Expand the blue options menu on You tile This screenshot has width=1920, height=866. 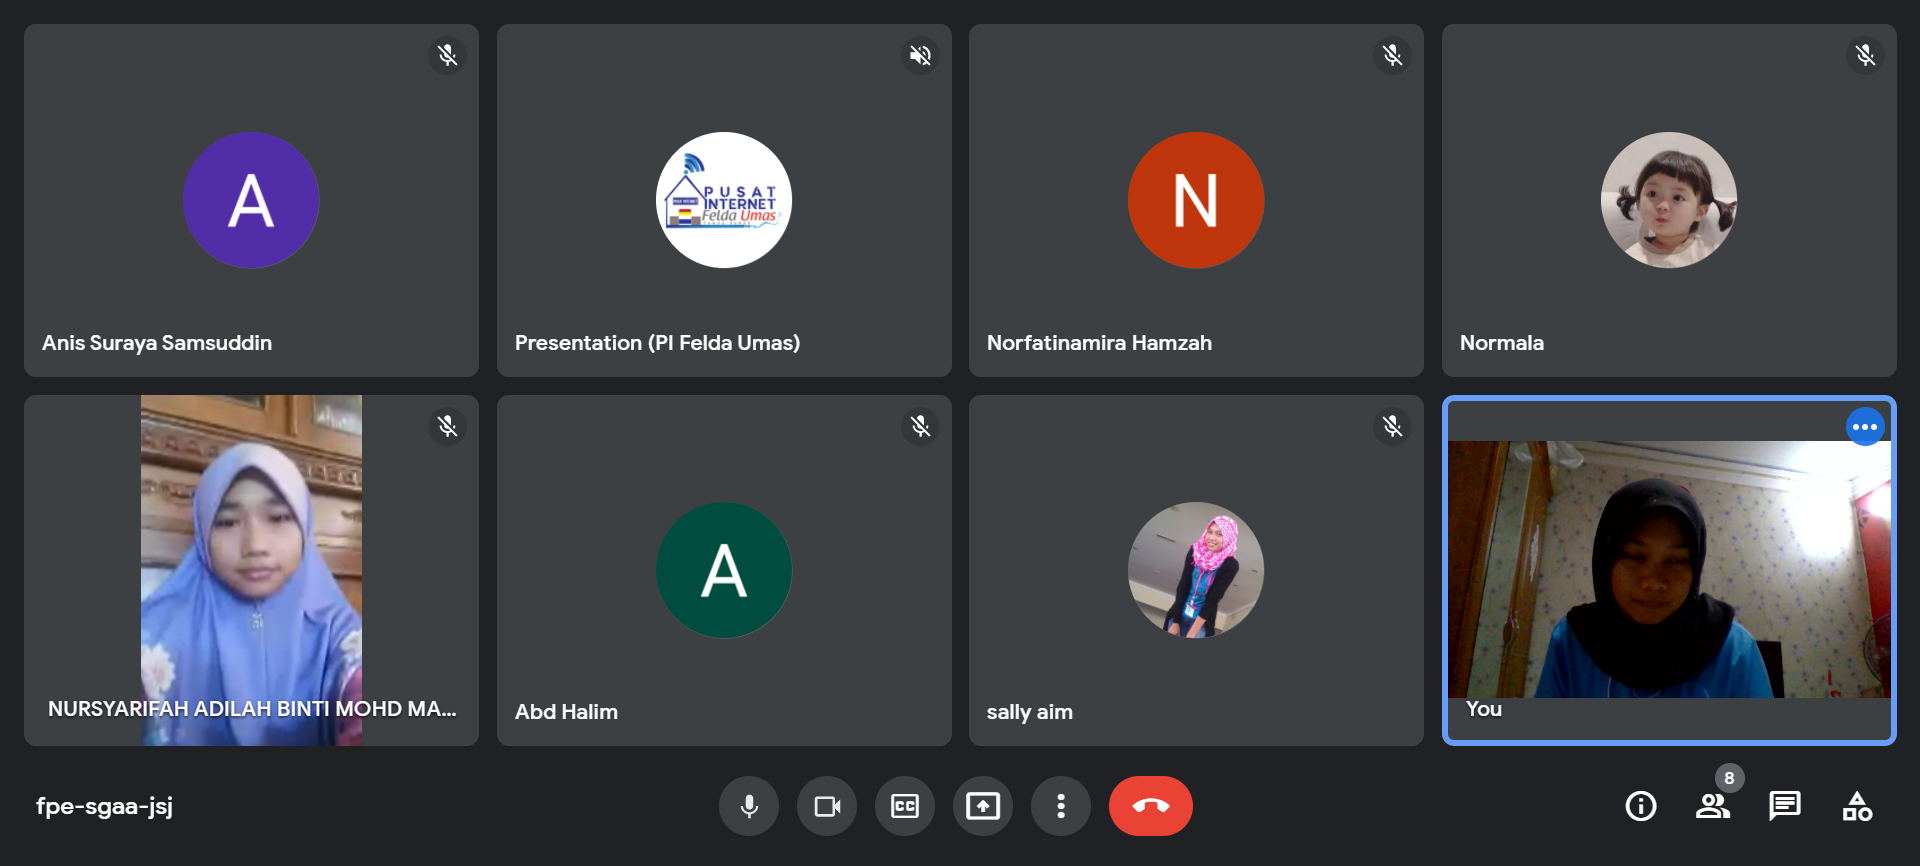tap(1864, 427)
